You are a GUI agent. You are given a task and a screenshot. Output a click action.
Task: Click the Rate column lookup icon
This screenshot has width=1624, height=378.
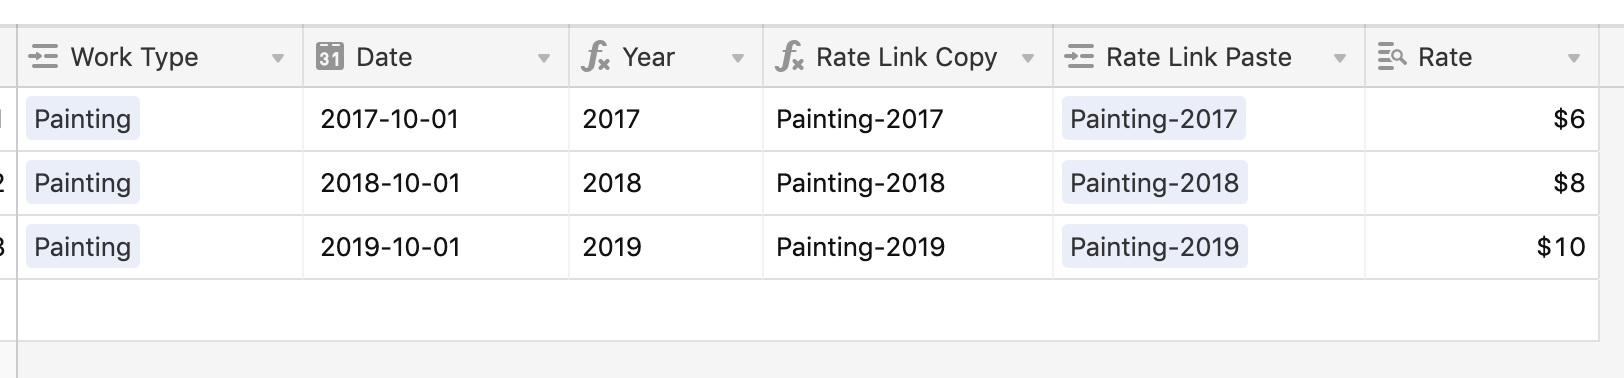[1392, 57]
